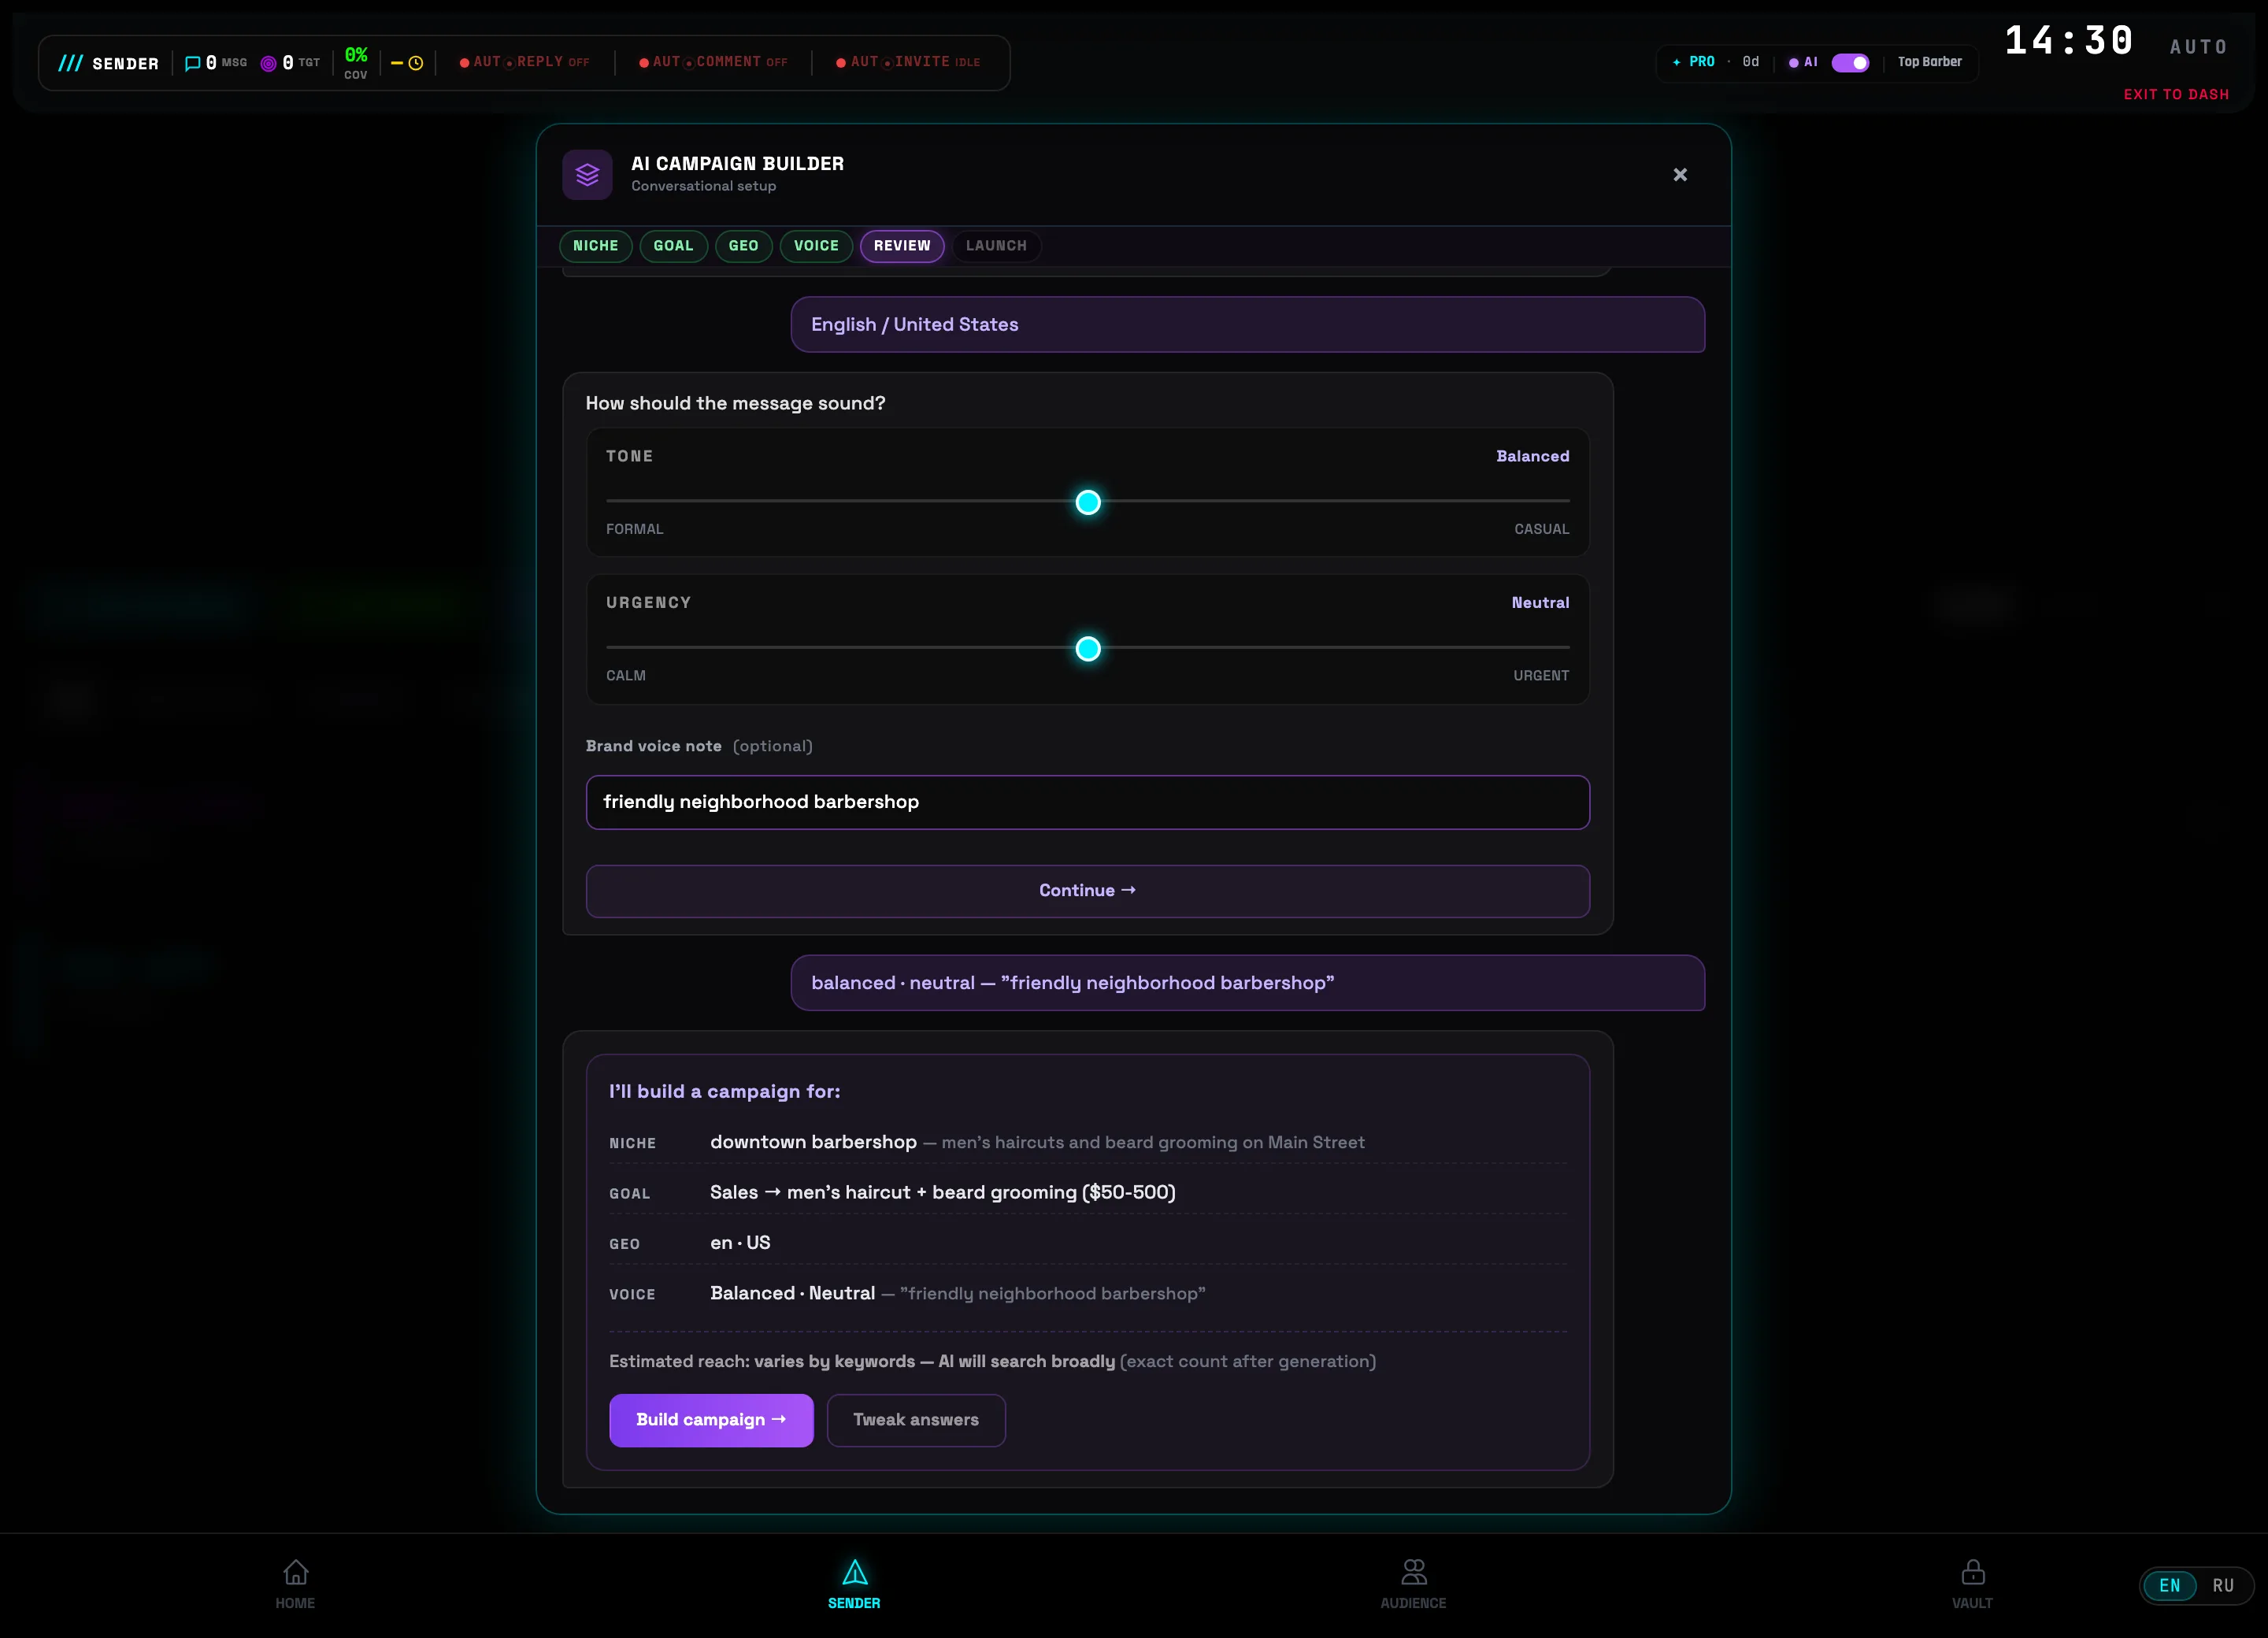Click the 'Neutral' urgency value label
Image resolution: width=2268 pixels, height=1638 pixels.
[x=1540, y=602]
